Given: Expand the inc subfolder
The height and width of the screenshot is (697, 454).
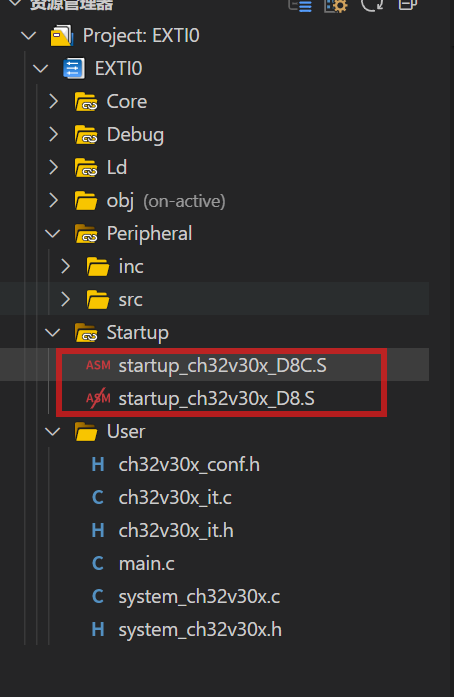Looking at the screenshot, I should point(65,266).
